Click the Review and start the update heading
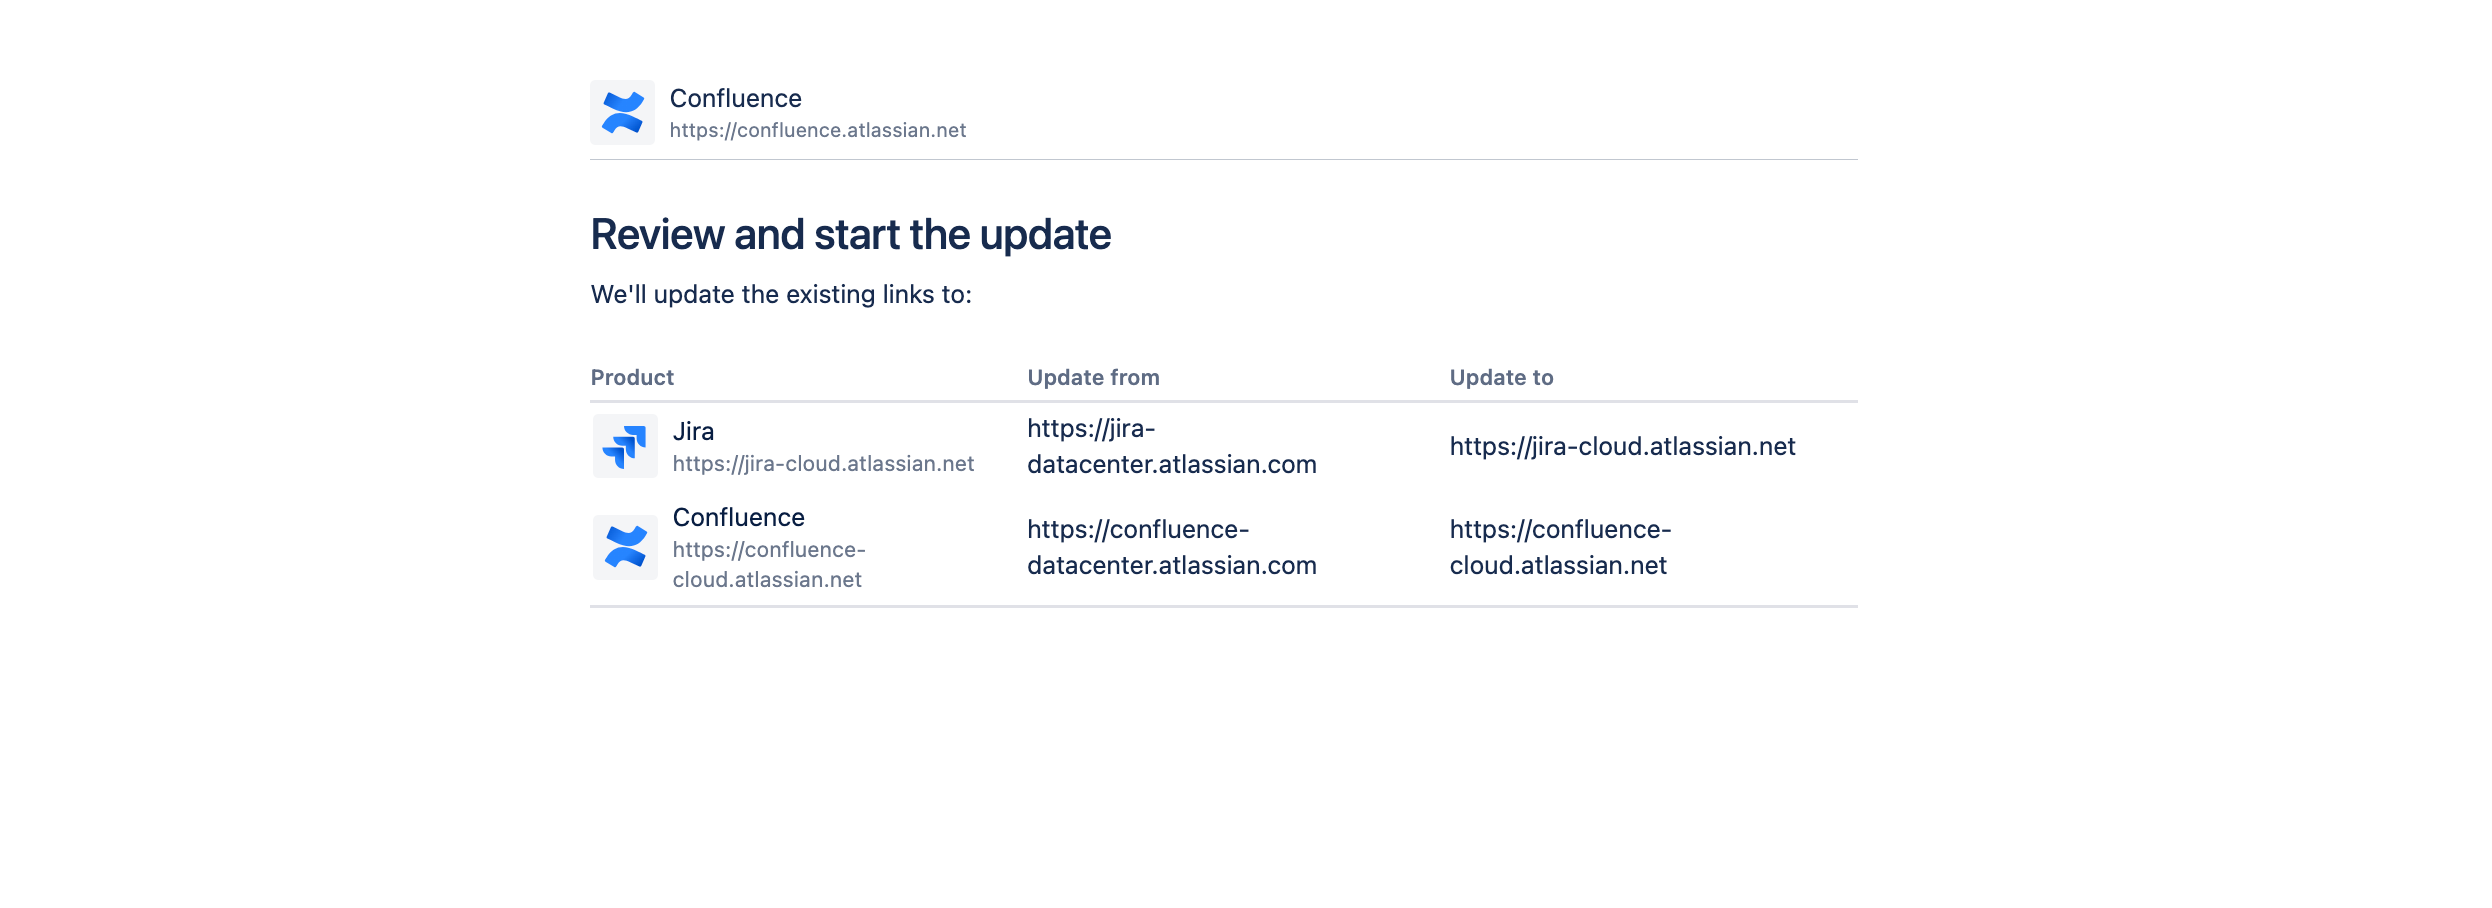Screen dimensions: 2492x908 (851, 233)
